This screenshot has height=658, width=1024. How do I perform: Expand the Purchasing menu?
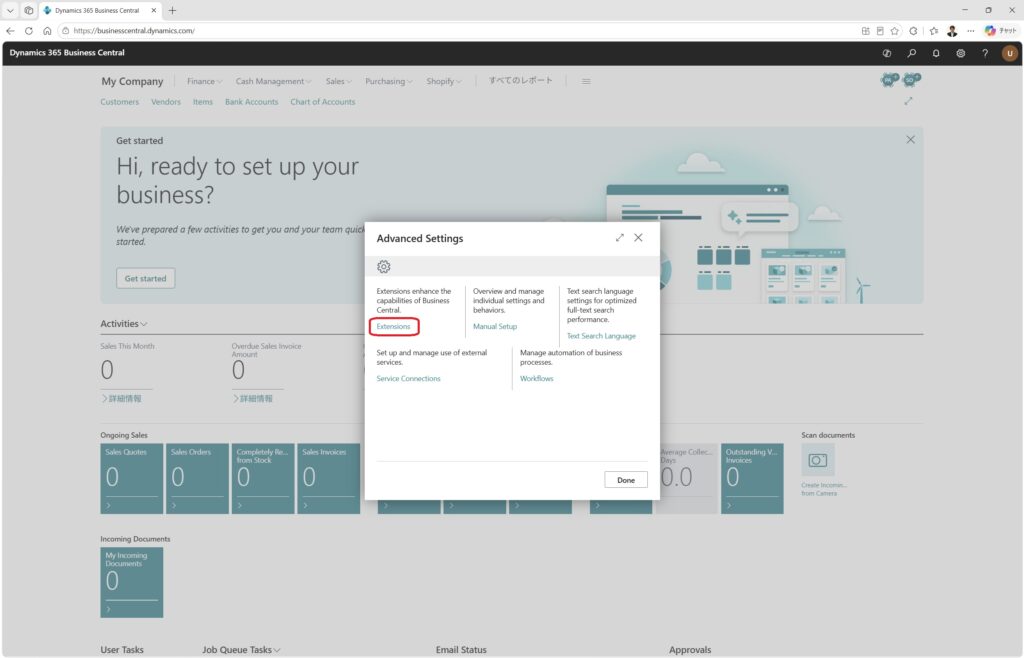[x=388, y=81]
